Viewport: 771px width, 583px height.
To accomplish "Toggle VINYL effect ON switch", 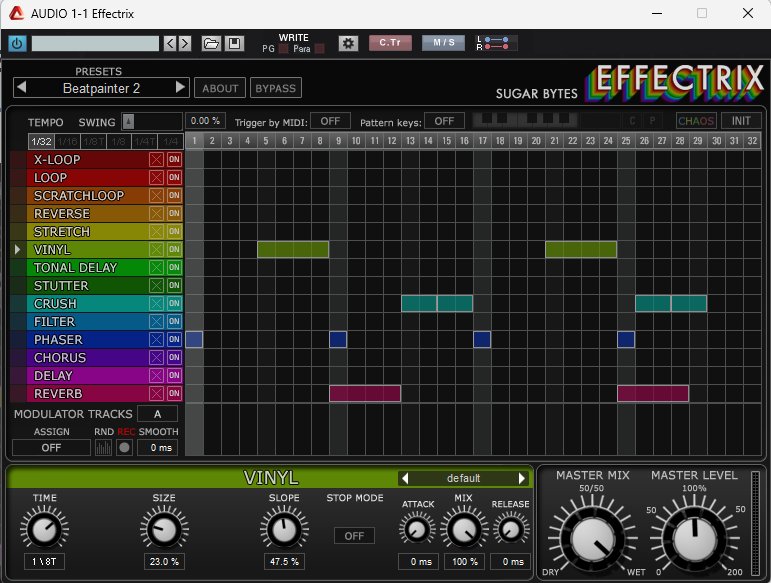I will [174, 250].
